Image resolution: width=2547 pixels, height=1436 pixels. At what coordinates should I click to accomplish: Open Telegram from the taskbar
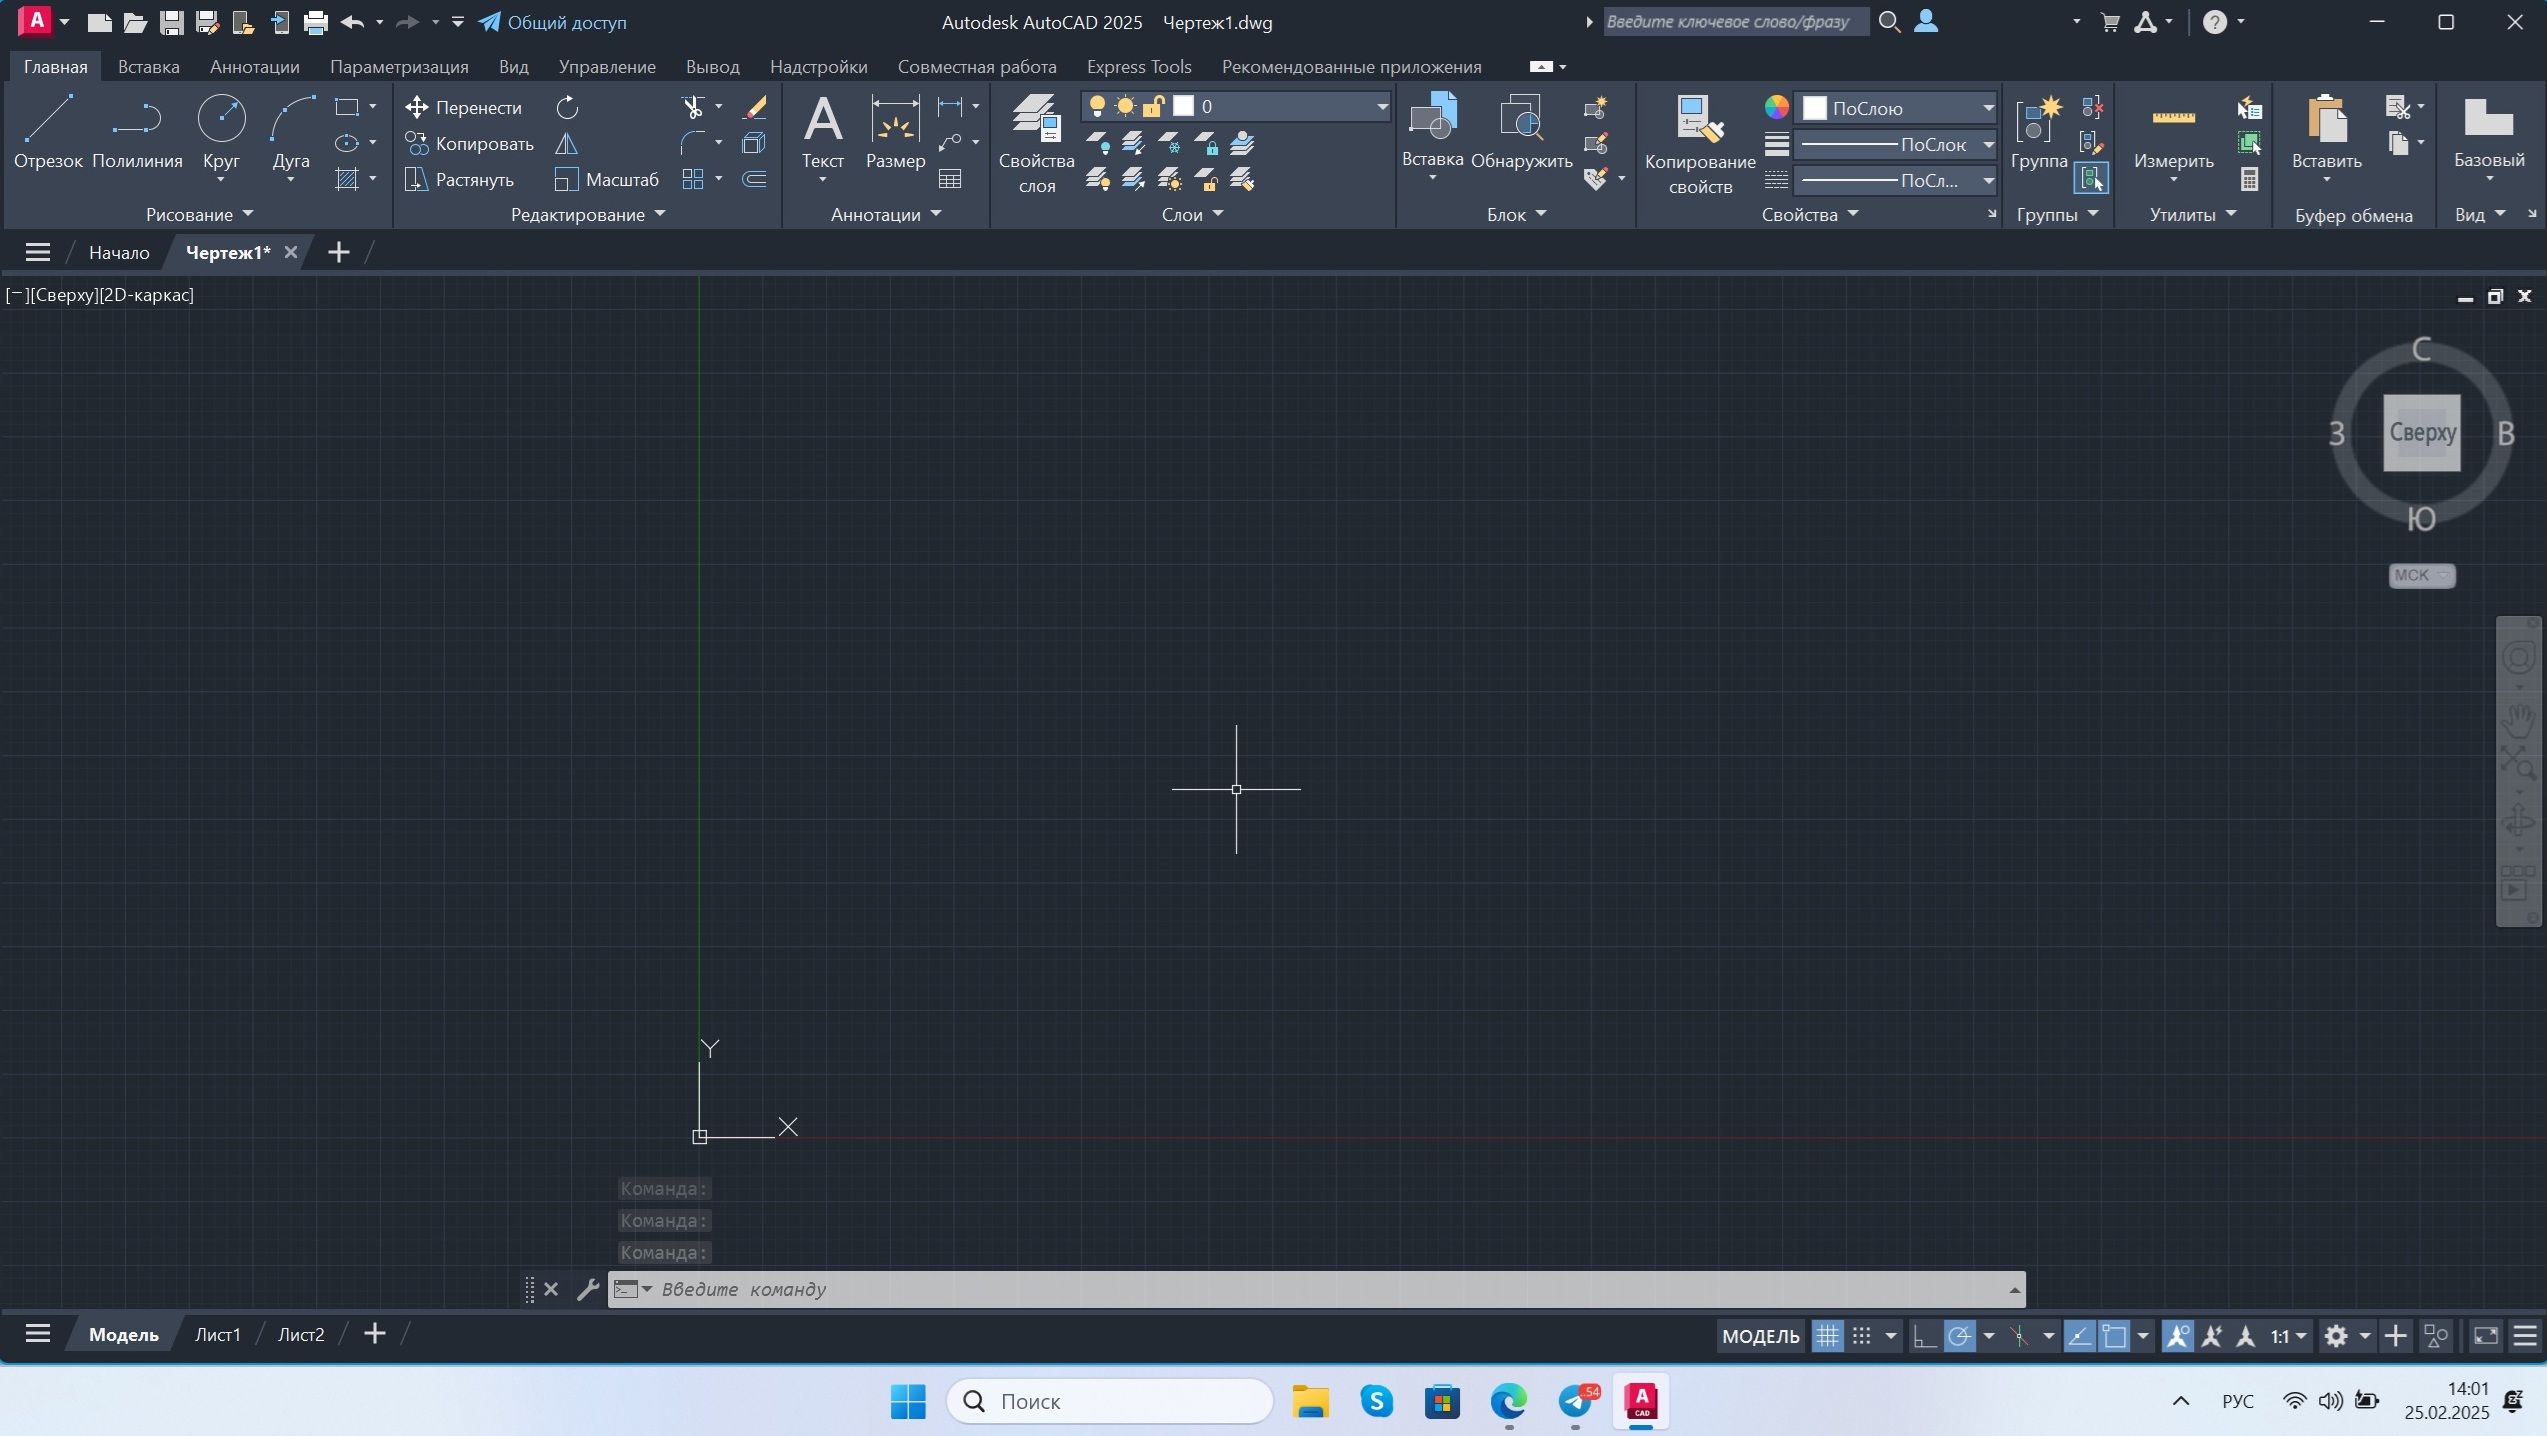[1576, 1401]
